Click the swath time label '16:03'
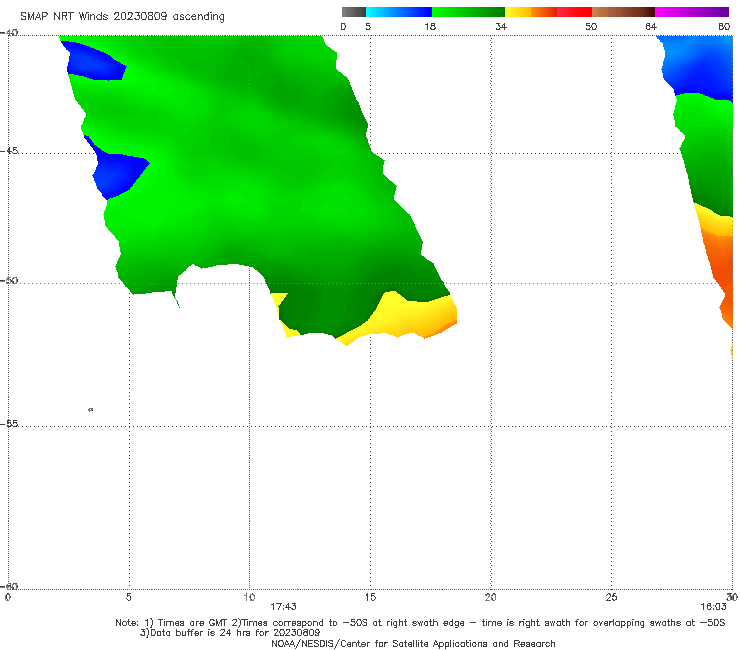Image resolution: width=740 pixels, height=650 pixels. point(713,607)
